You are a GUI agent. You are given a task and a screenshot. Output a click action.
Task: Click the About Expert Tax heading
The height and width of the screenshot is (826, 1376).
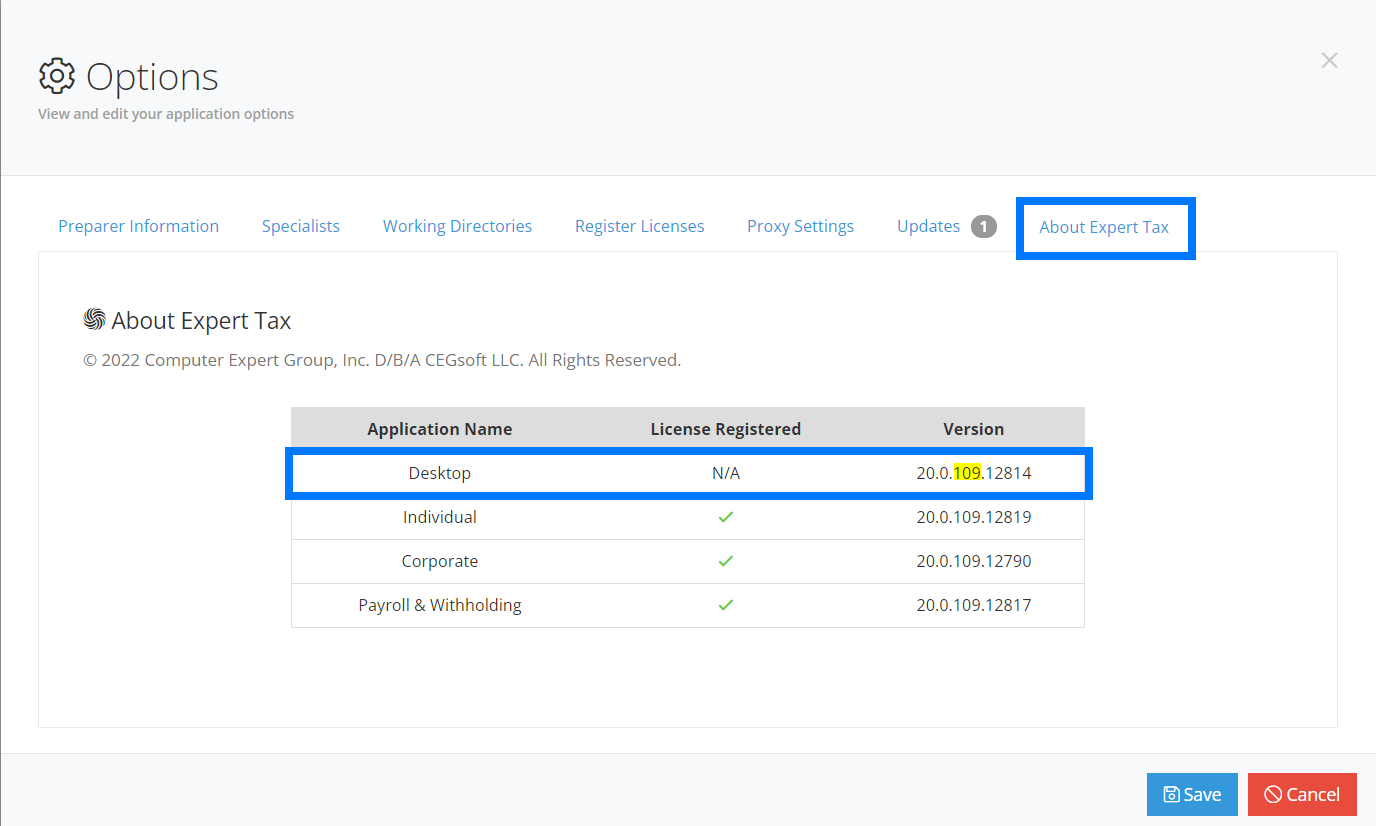[201, 321]
